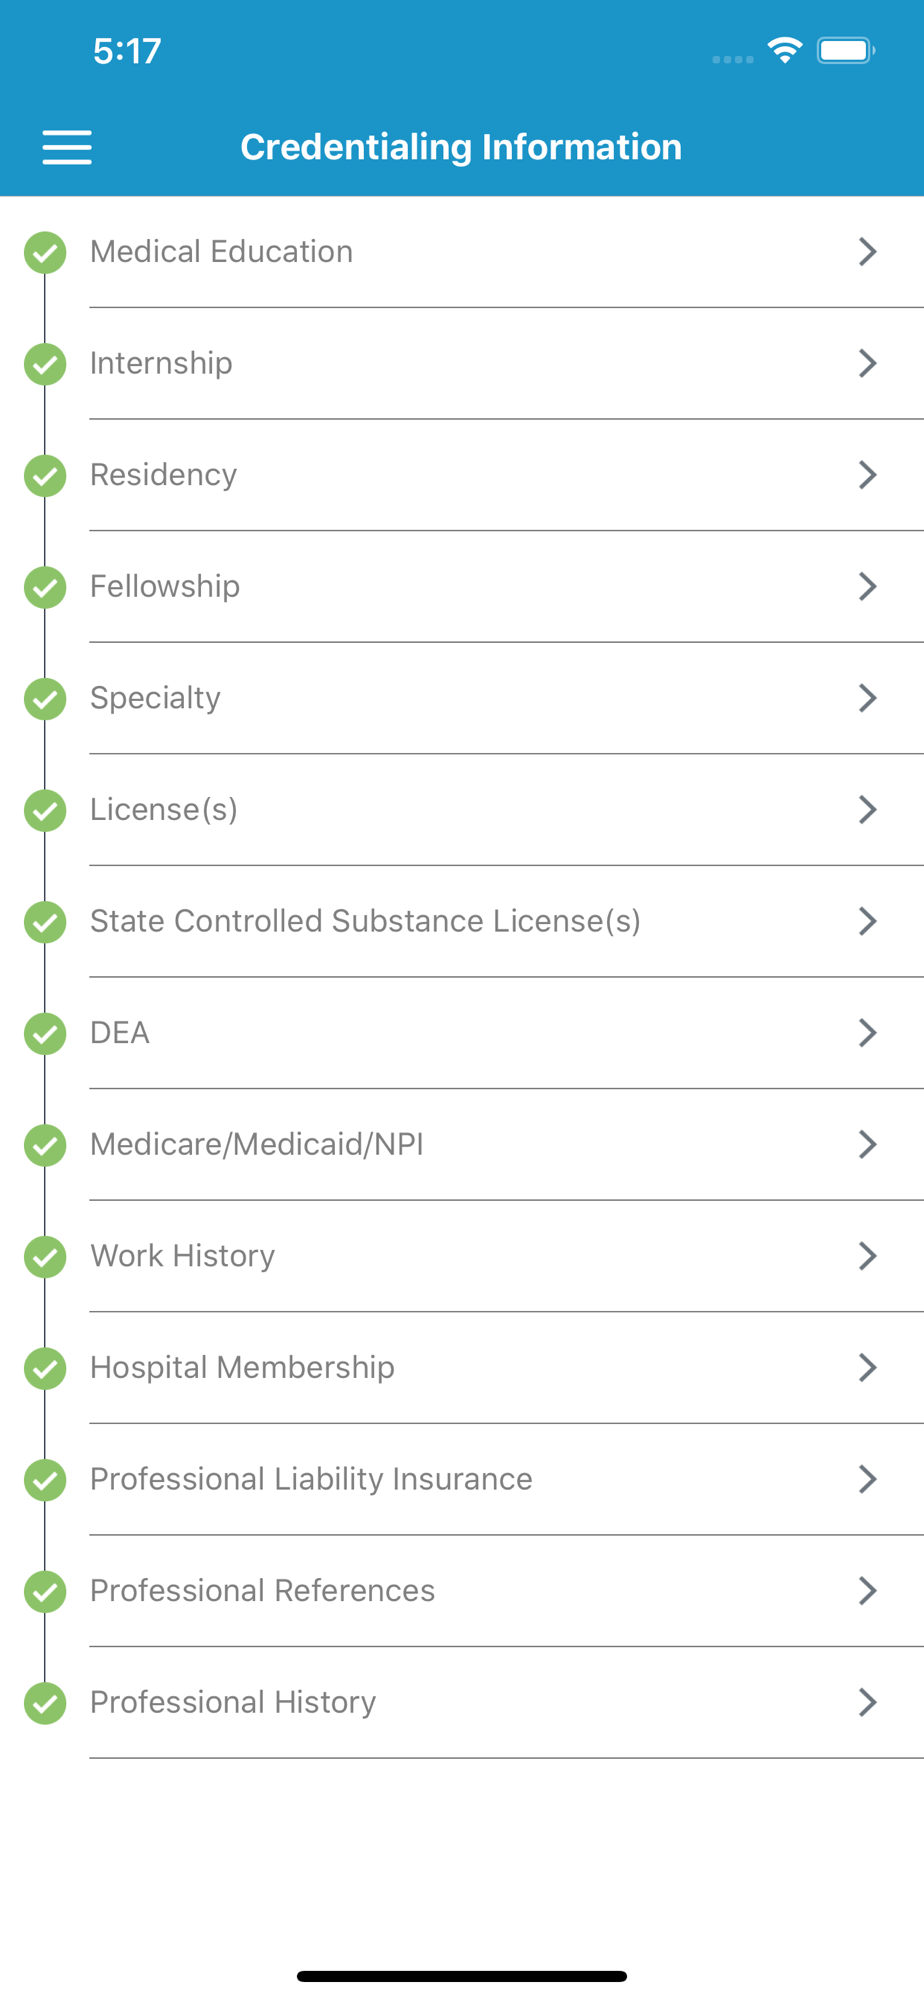This screenshot has height=2000, width=924.
Task: Click the green checkmark beside Internship
Action: (x=45, y=364)
